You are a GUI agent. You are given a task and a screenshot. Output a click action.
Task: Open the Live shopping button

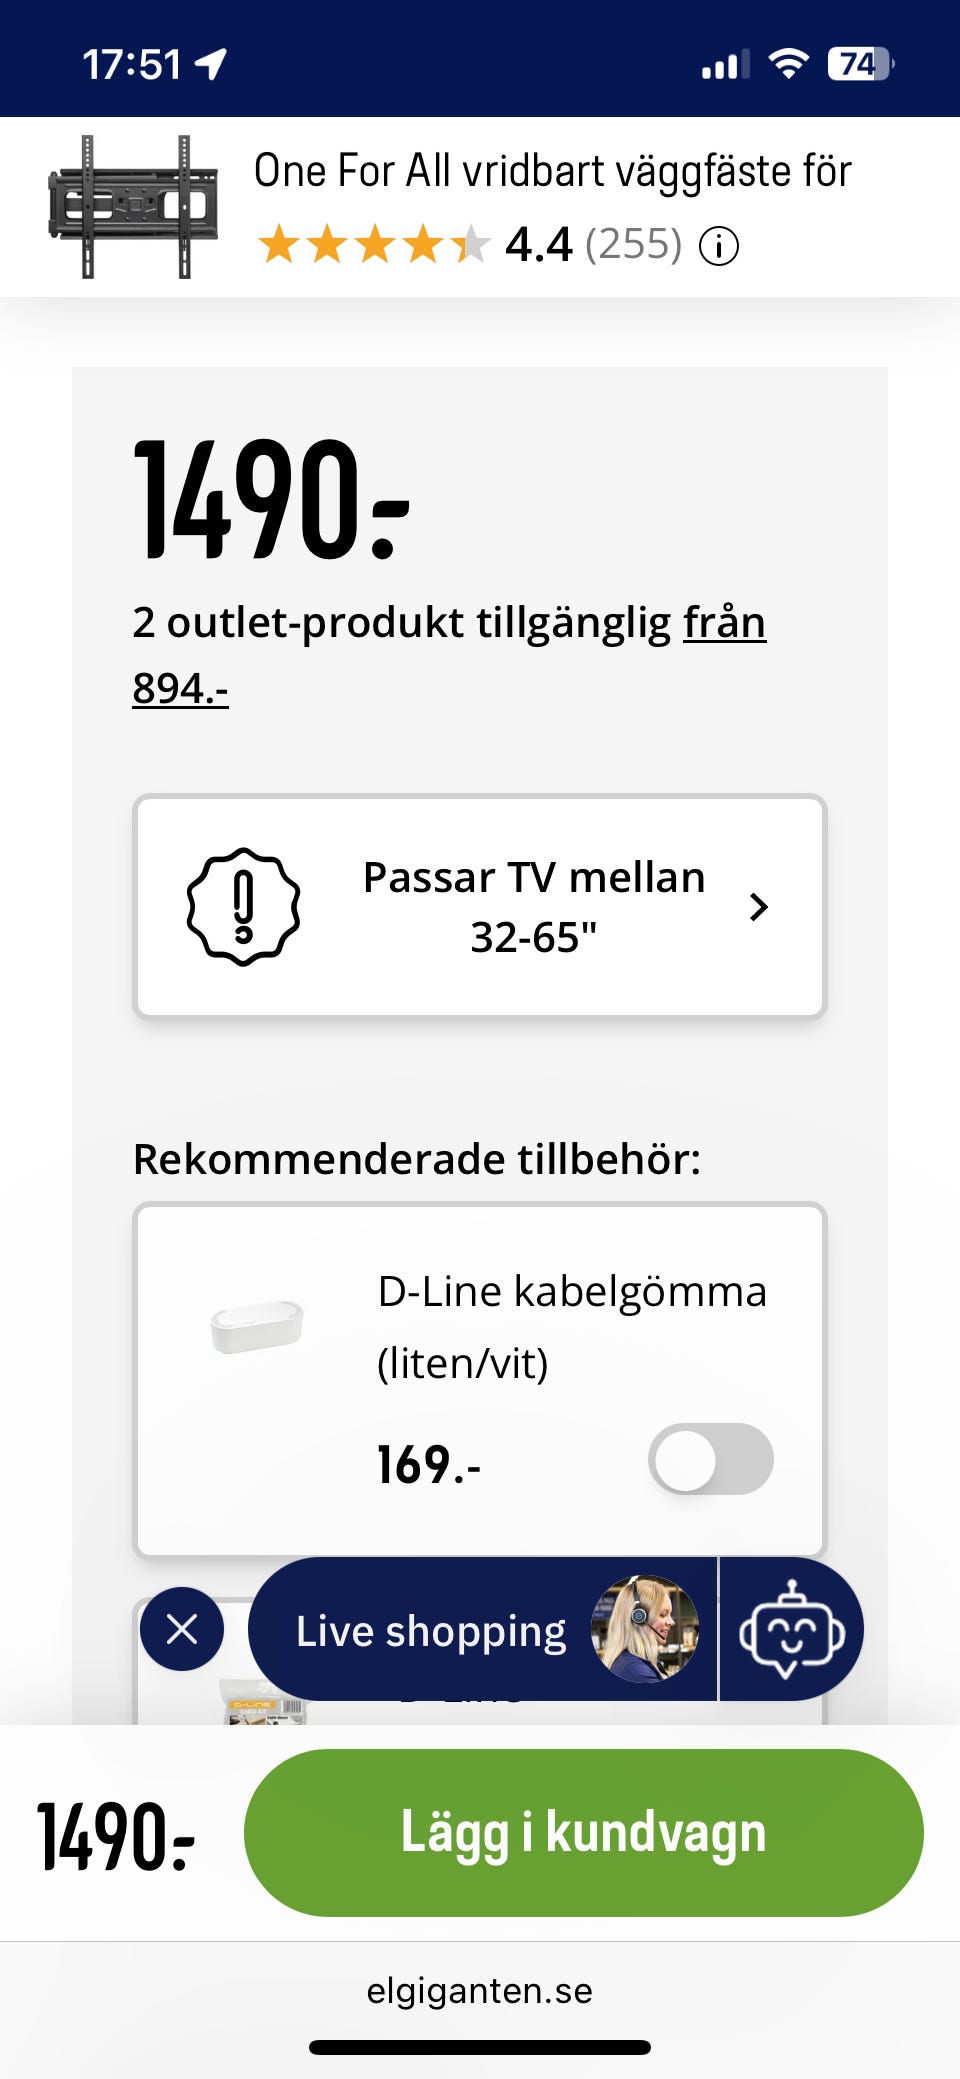point(431,1631)
